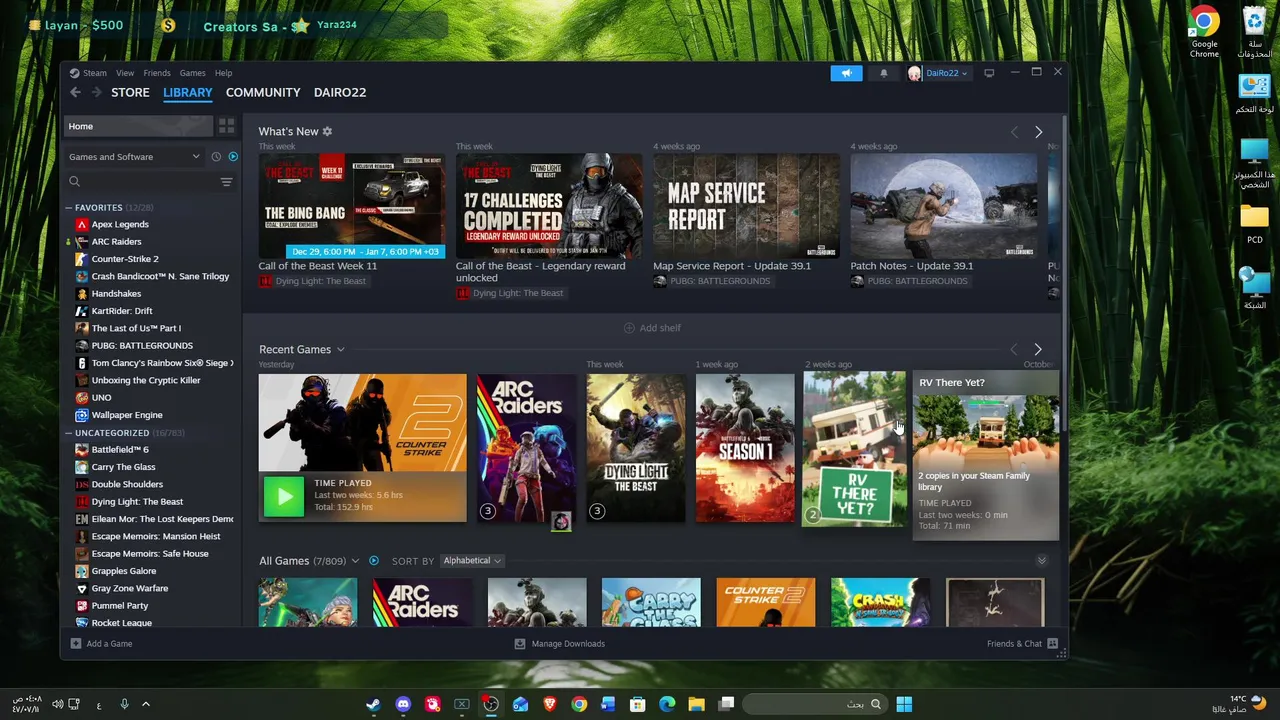Image resolution: width=1280 pixels, height=720 pixels.
Task: Open the Games and Software dropdown
Action: pyautogui.click(x=135, y=156)
